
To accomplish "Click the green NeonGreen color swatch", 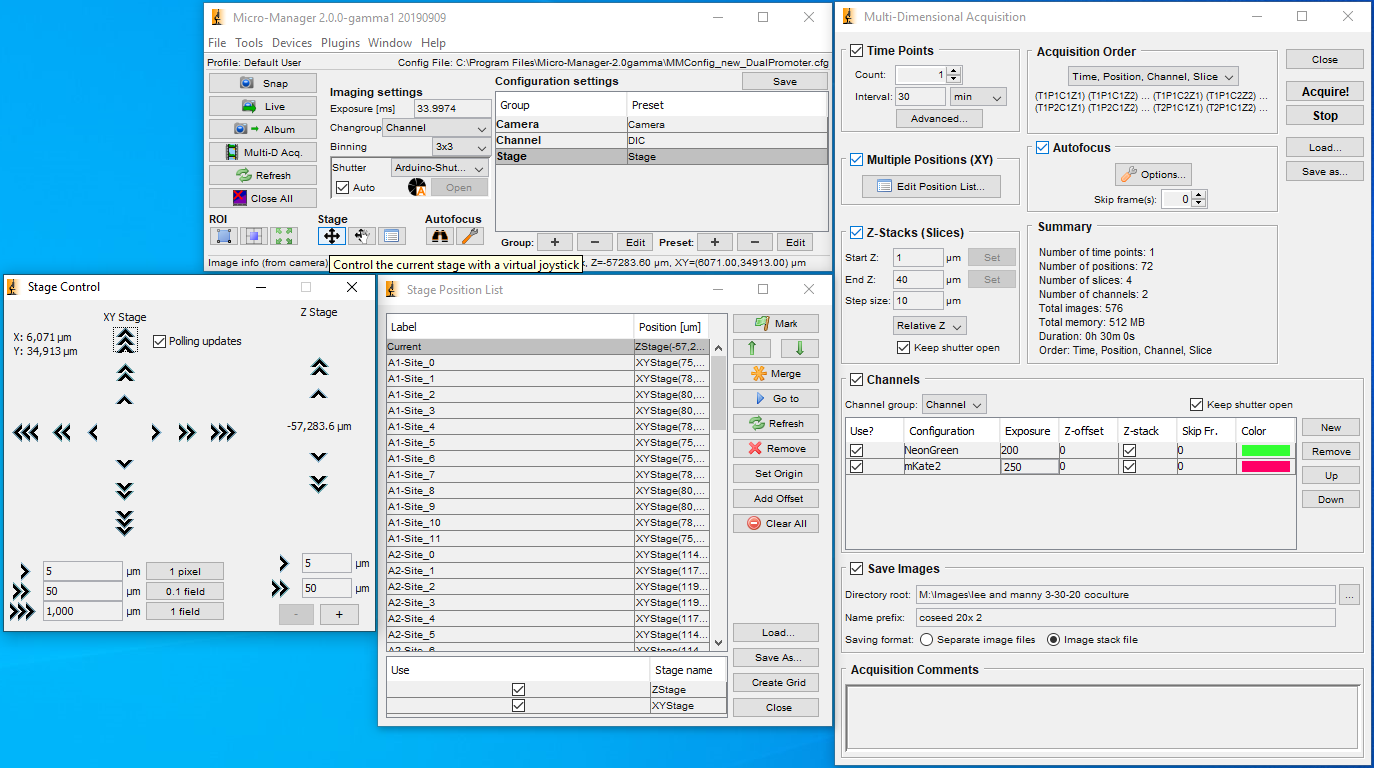I will 1265,451.
